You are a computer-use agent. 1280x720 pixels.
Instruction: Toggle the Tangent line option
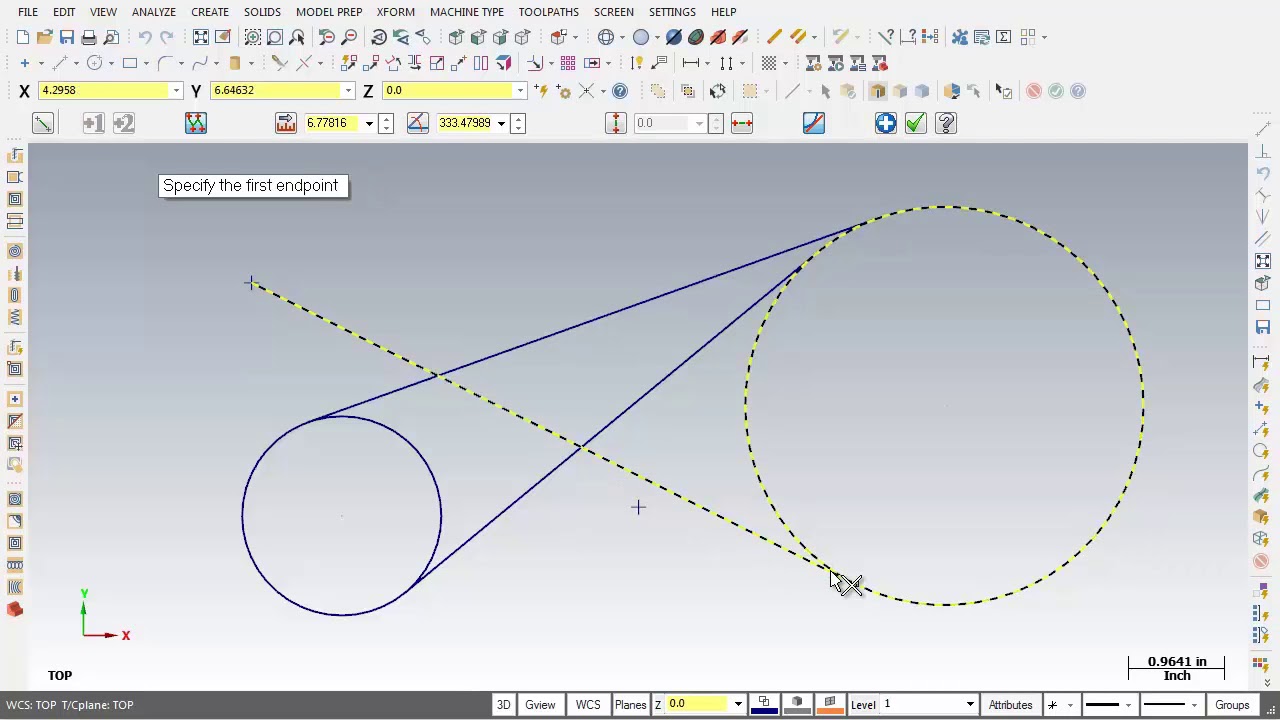[x=814, y=123]
